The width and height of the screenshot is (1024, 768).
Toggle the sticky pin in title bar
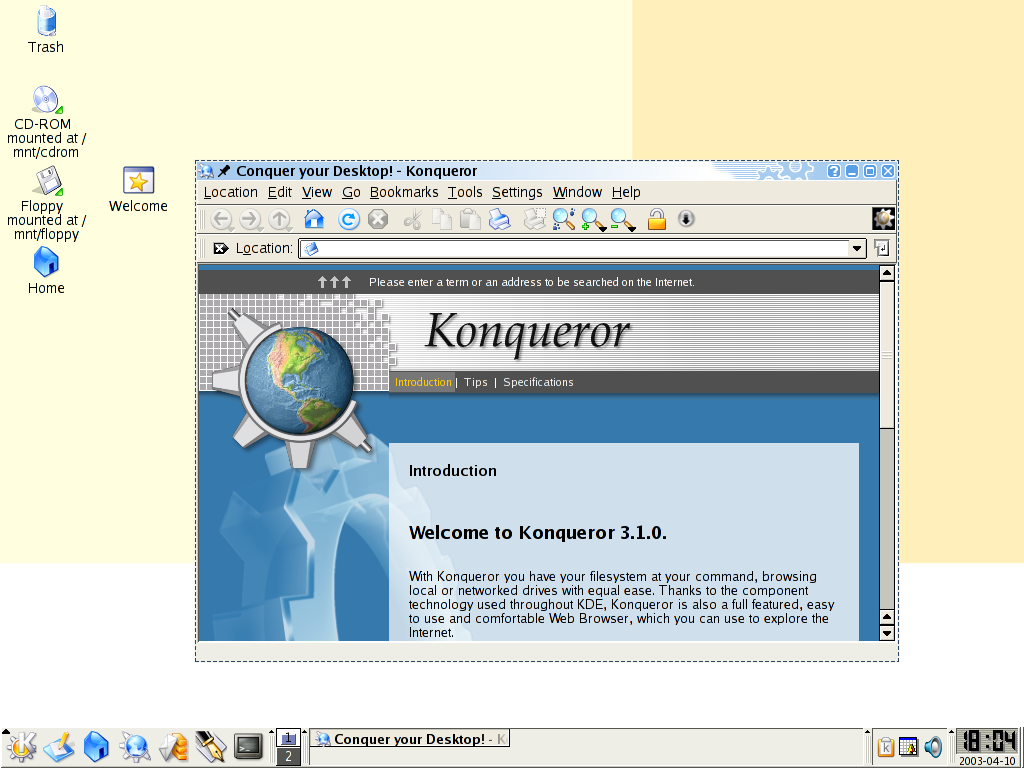224,171
